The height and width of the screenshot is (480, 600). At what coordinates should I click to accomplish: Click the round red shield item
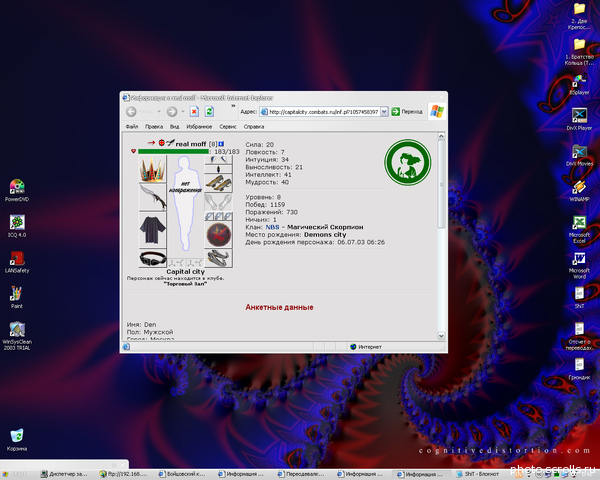click(218, 235)
